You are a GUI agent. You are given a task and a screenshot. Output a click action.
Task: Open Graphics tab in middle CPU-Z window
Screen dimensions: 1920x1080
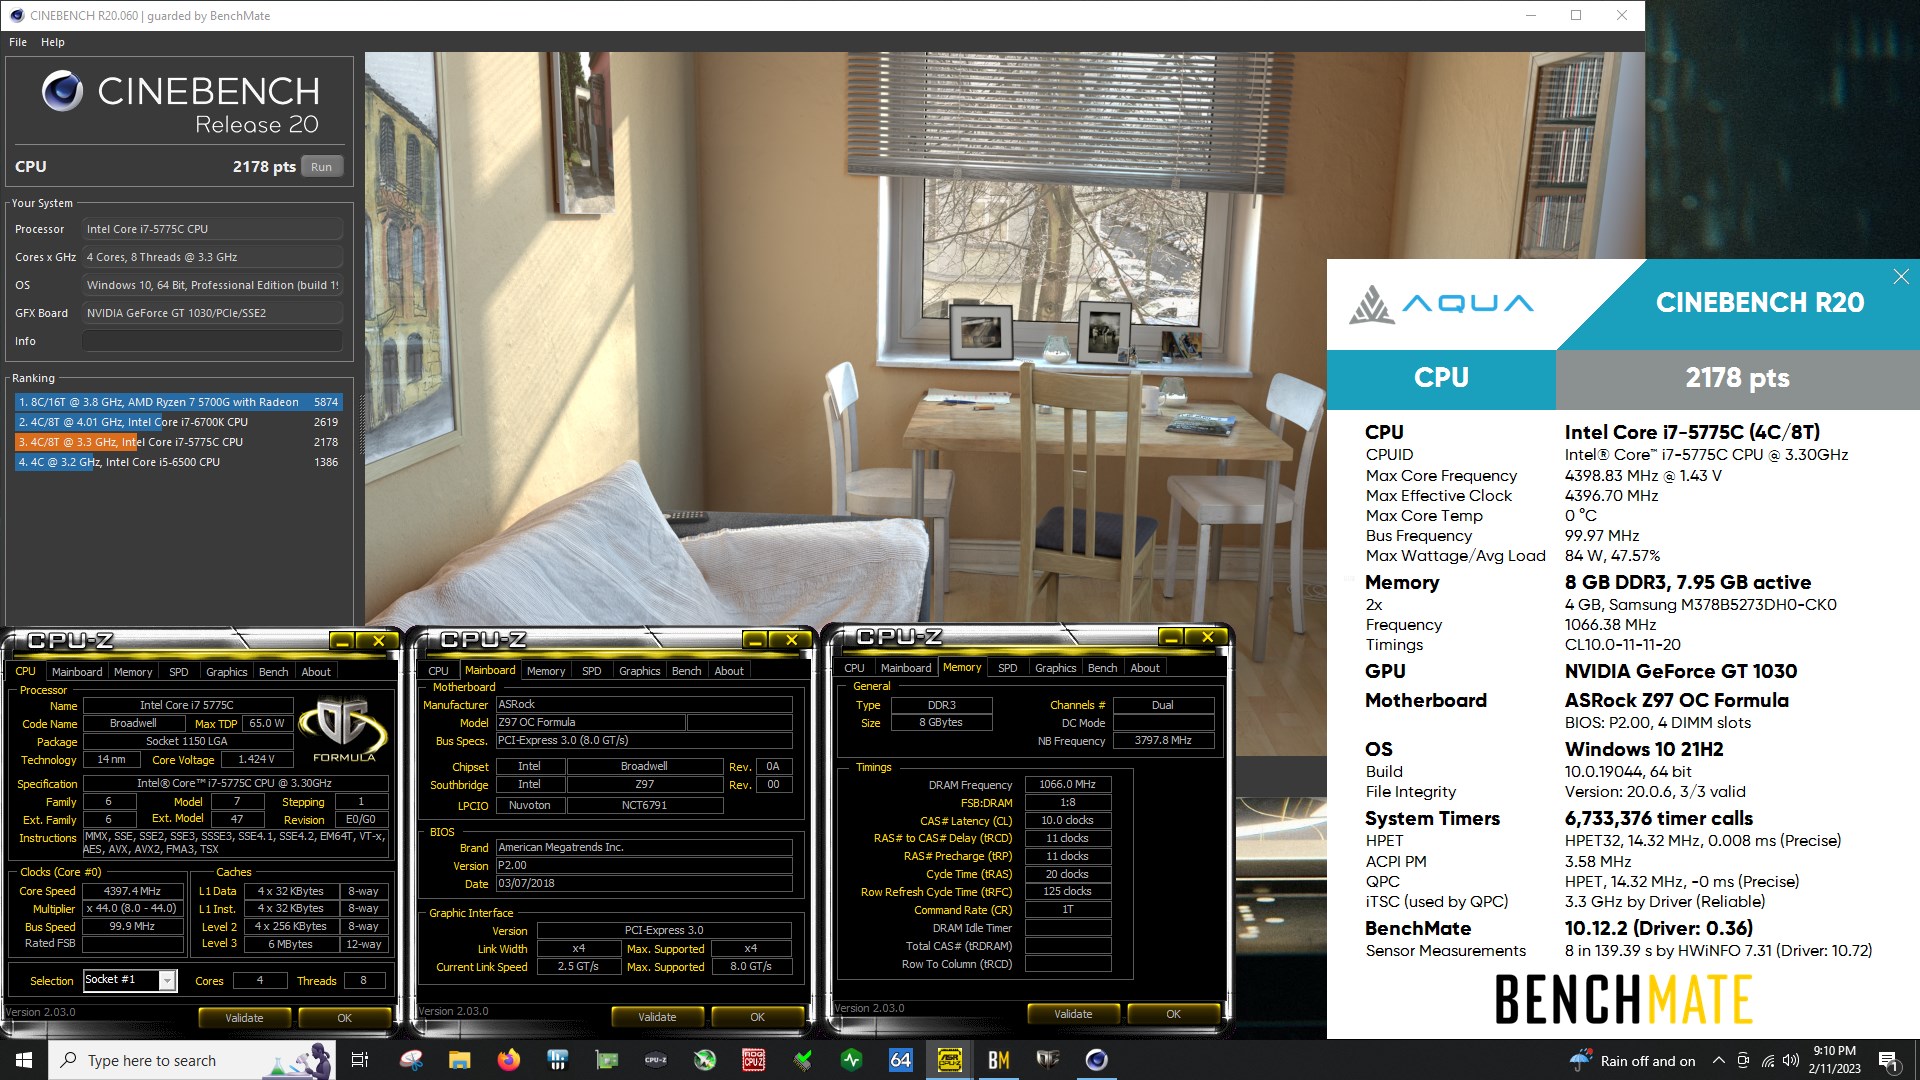click(x=639, y=671)
